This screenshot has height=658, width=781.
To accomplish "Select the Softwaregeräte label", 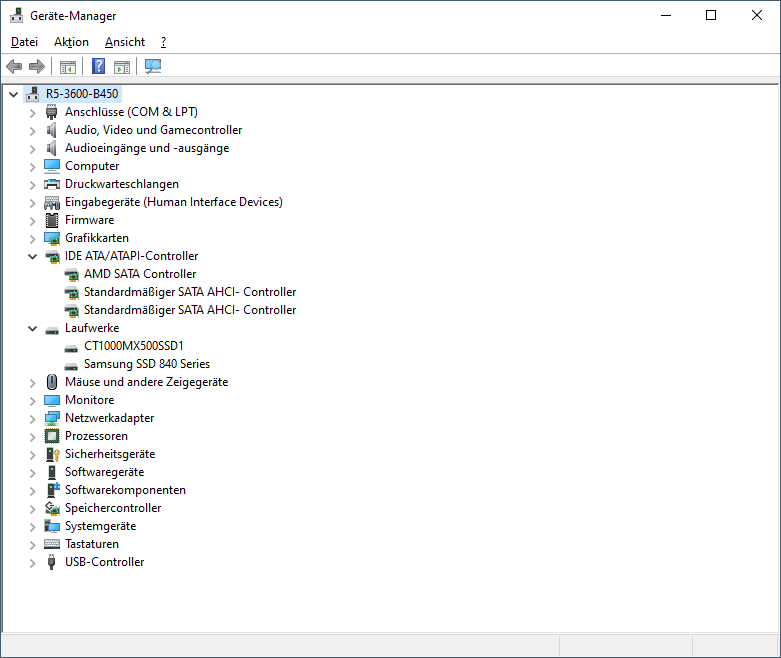I will tap(105, 472).
